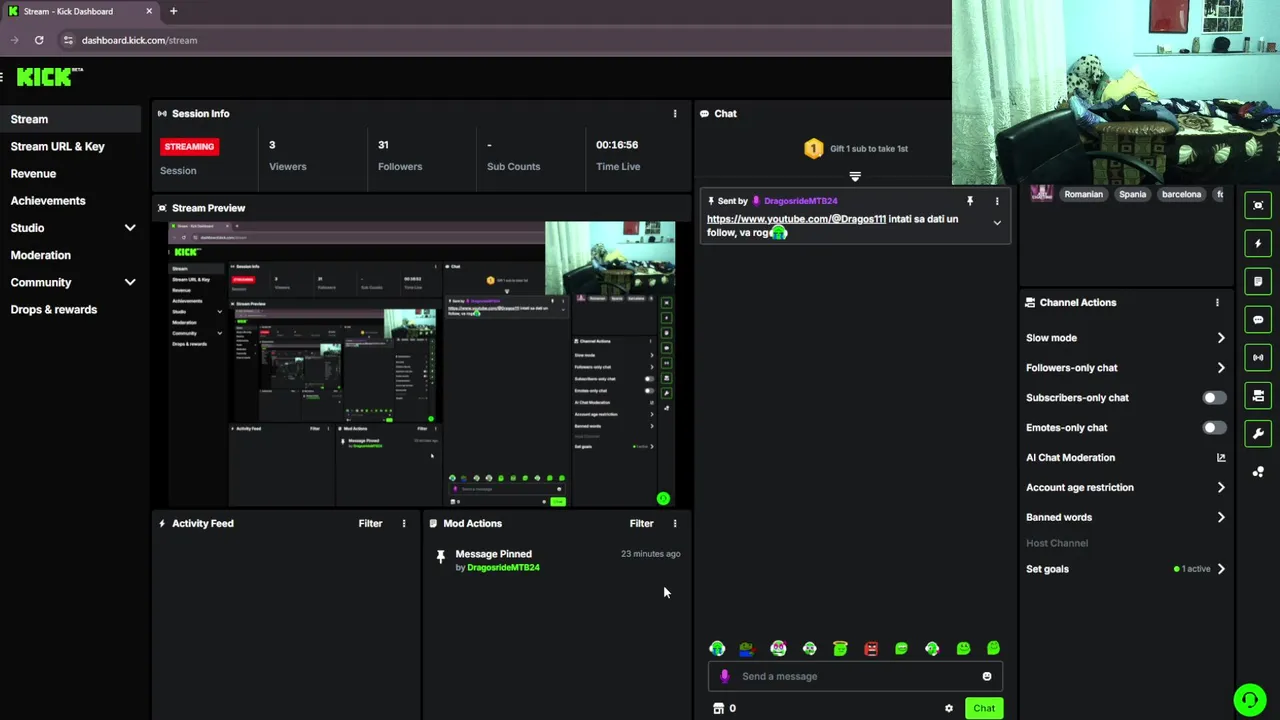Open Mod Actions Filter dropdown
This screenshot has height=720, width=1280.
(x=641, y=523)
